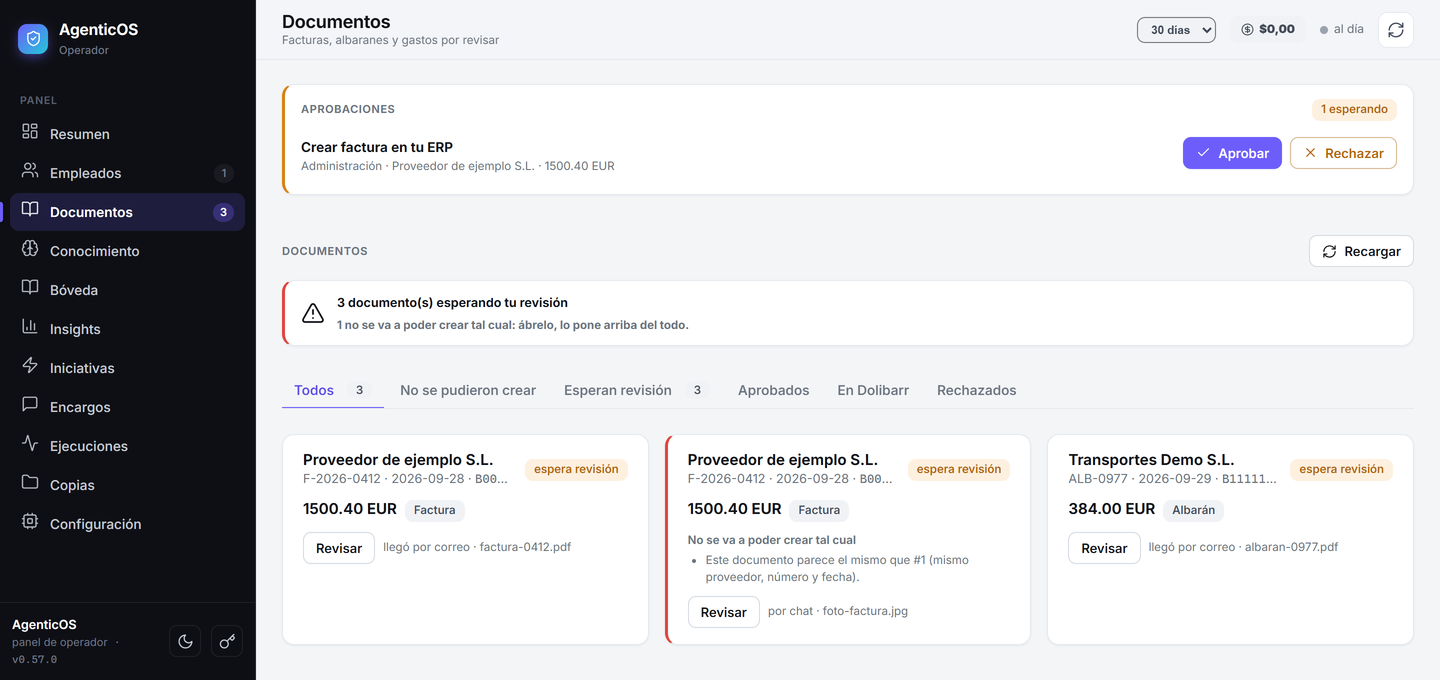Click the Insights bar chart icon
Viewport: 1440px width, 680px height.
click(x=30, y=327)
